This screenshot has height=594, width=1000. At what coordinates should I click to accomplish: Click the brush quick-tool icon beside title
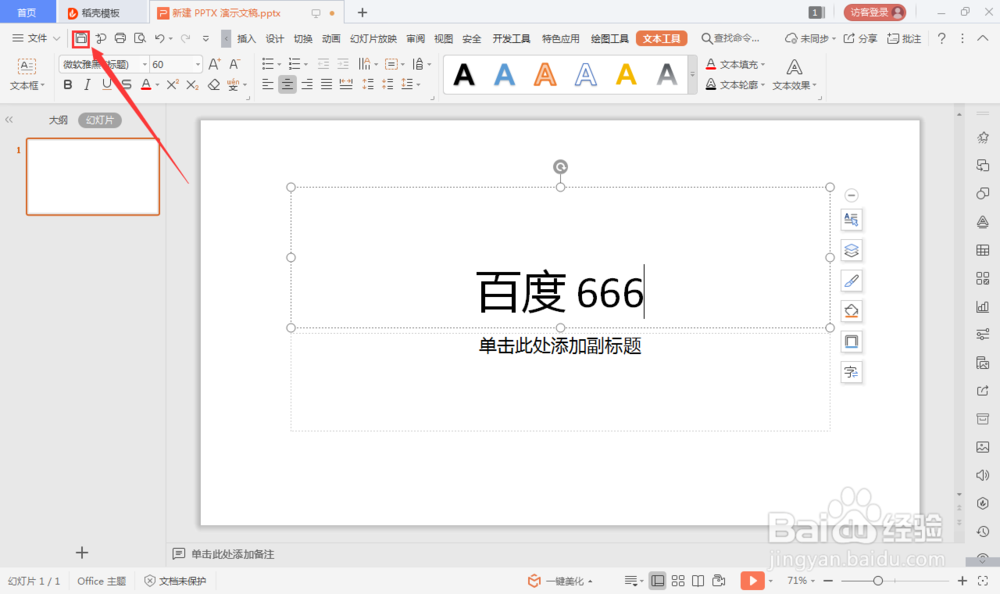[x=851, y=281]
